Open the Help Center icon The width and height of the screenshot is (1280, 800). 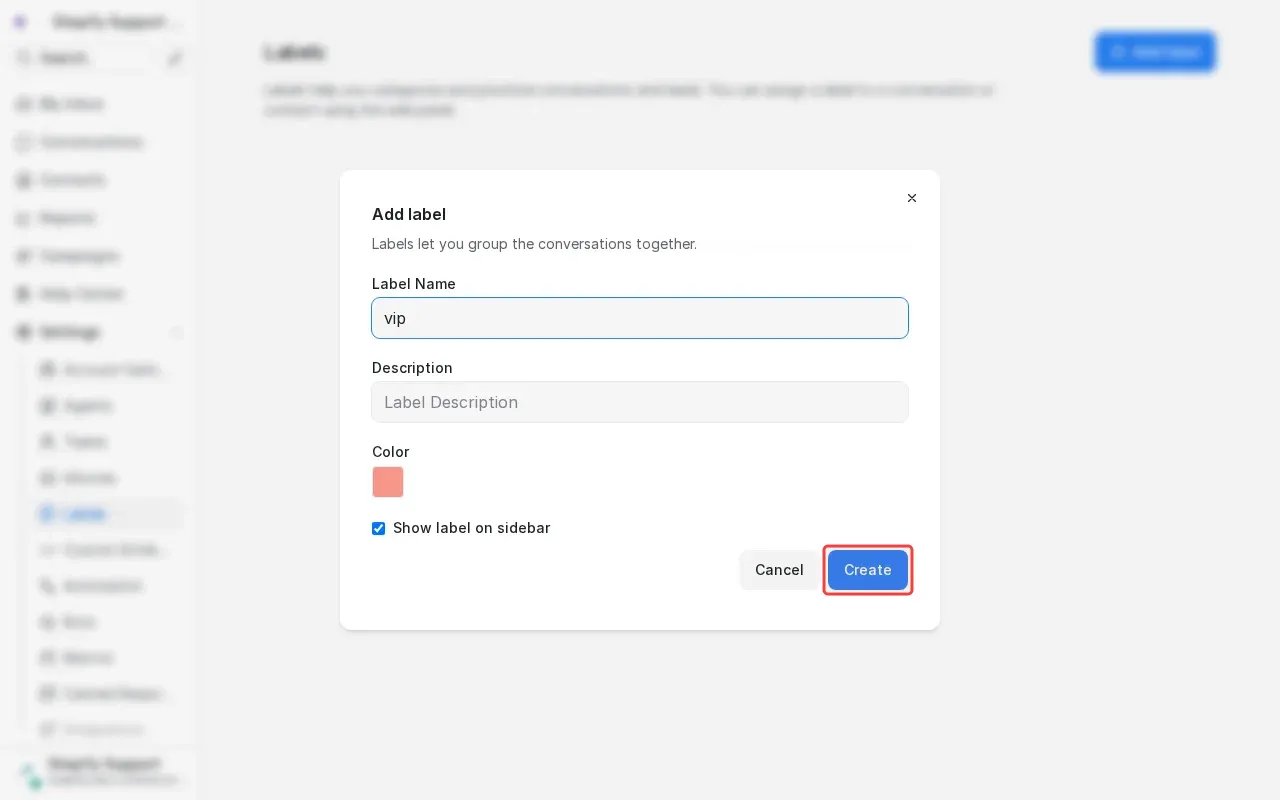tap(24, 294)
